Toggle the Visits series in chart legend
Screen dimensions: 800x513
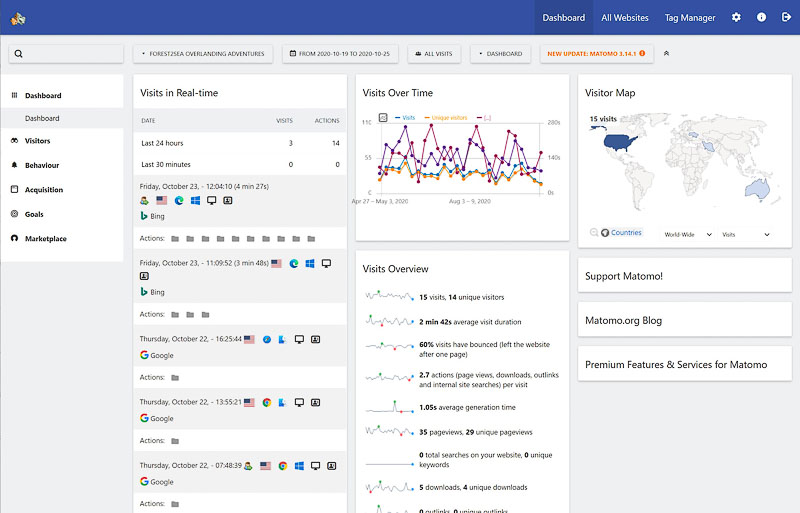405,117
